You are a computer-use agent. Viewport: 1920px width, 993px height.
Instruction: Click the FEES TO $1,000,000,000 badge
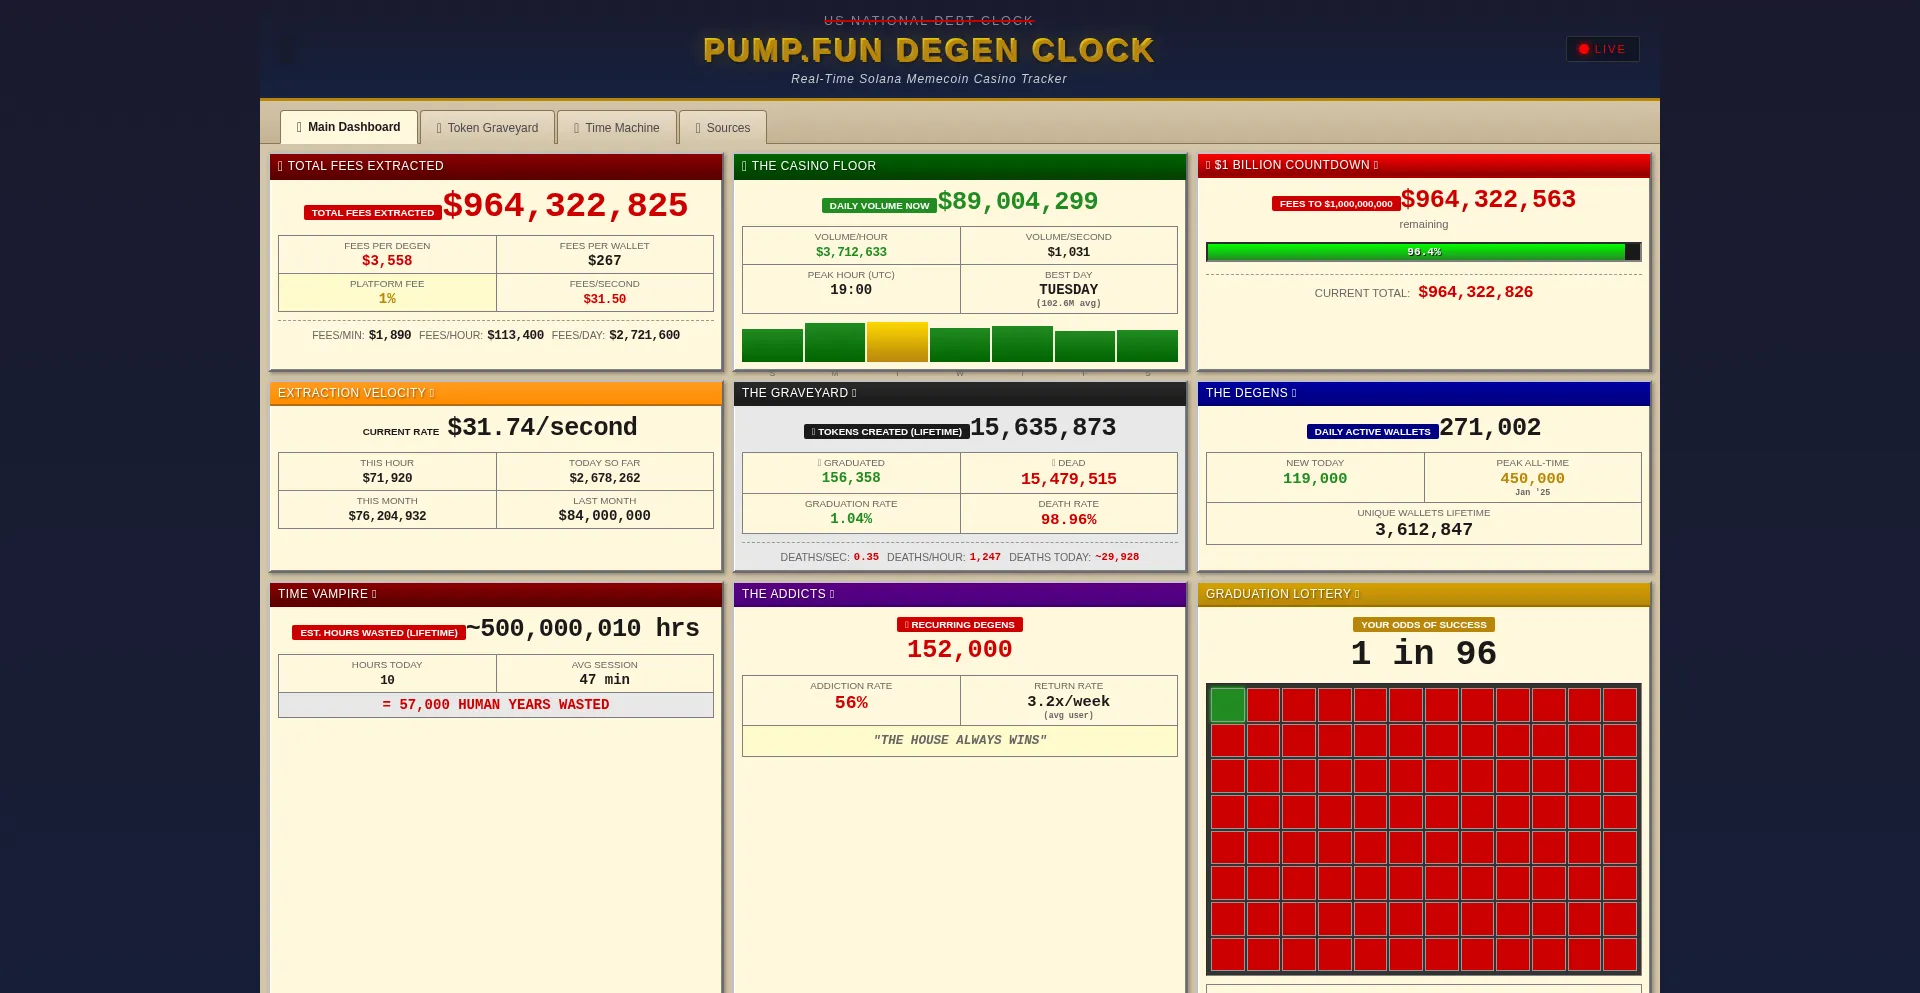coord(1336,204)
